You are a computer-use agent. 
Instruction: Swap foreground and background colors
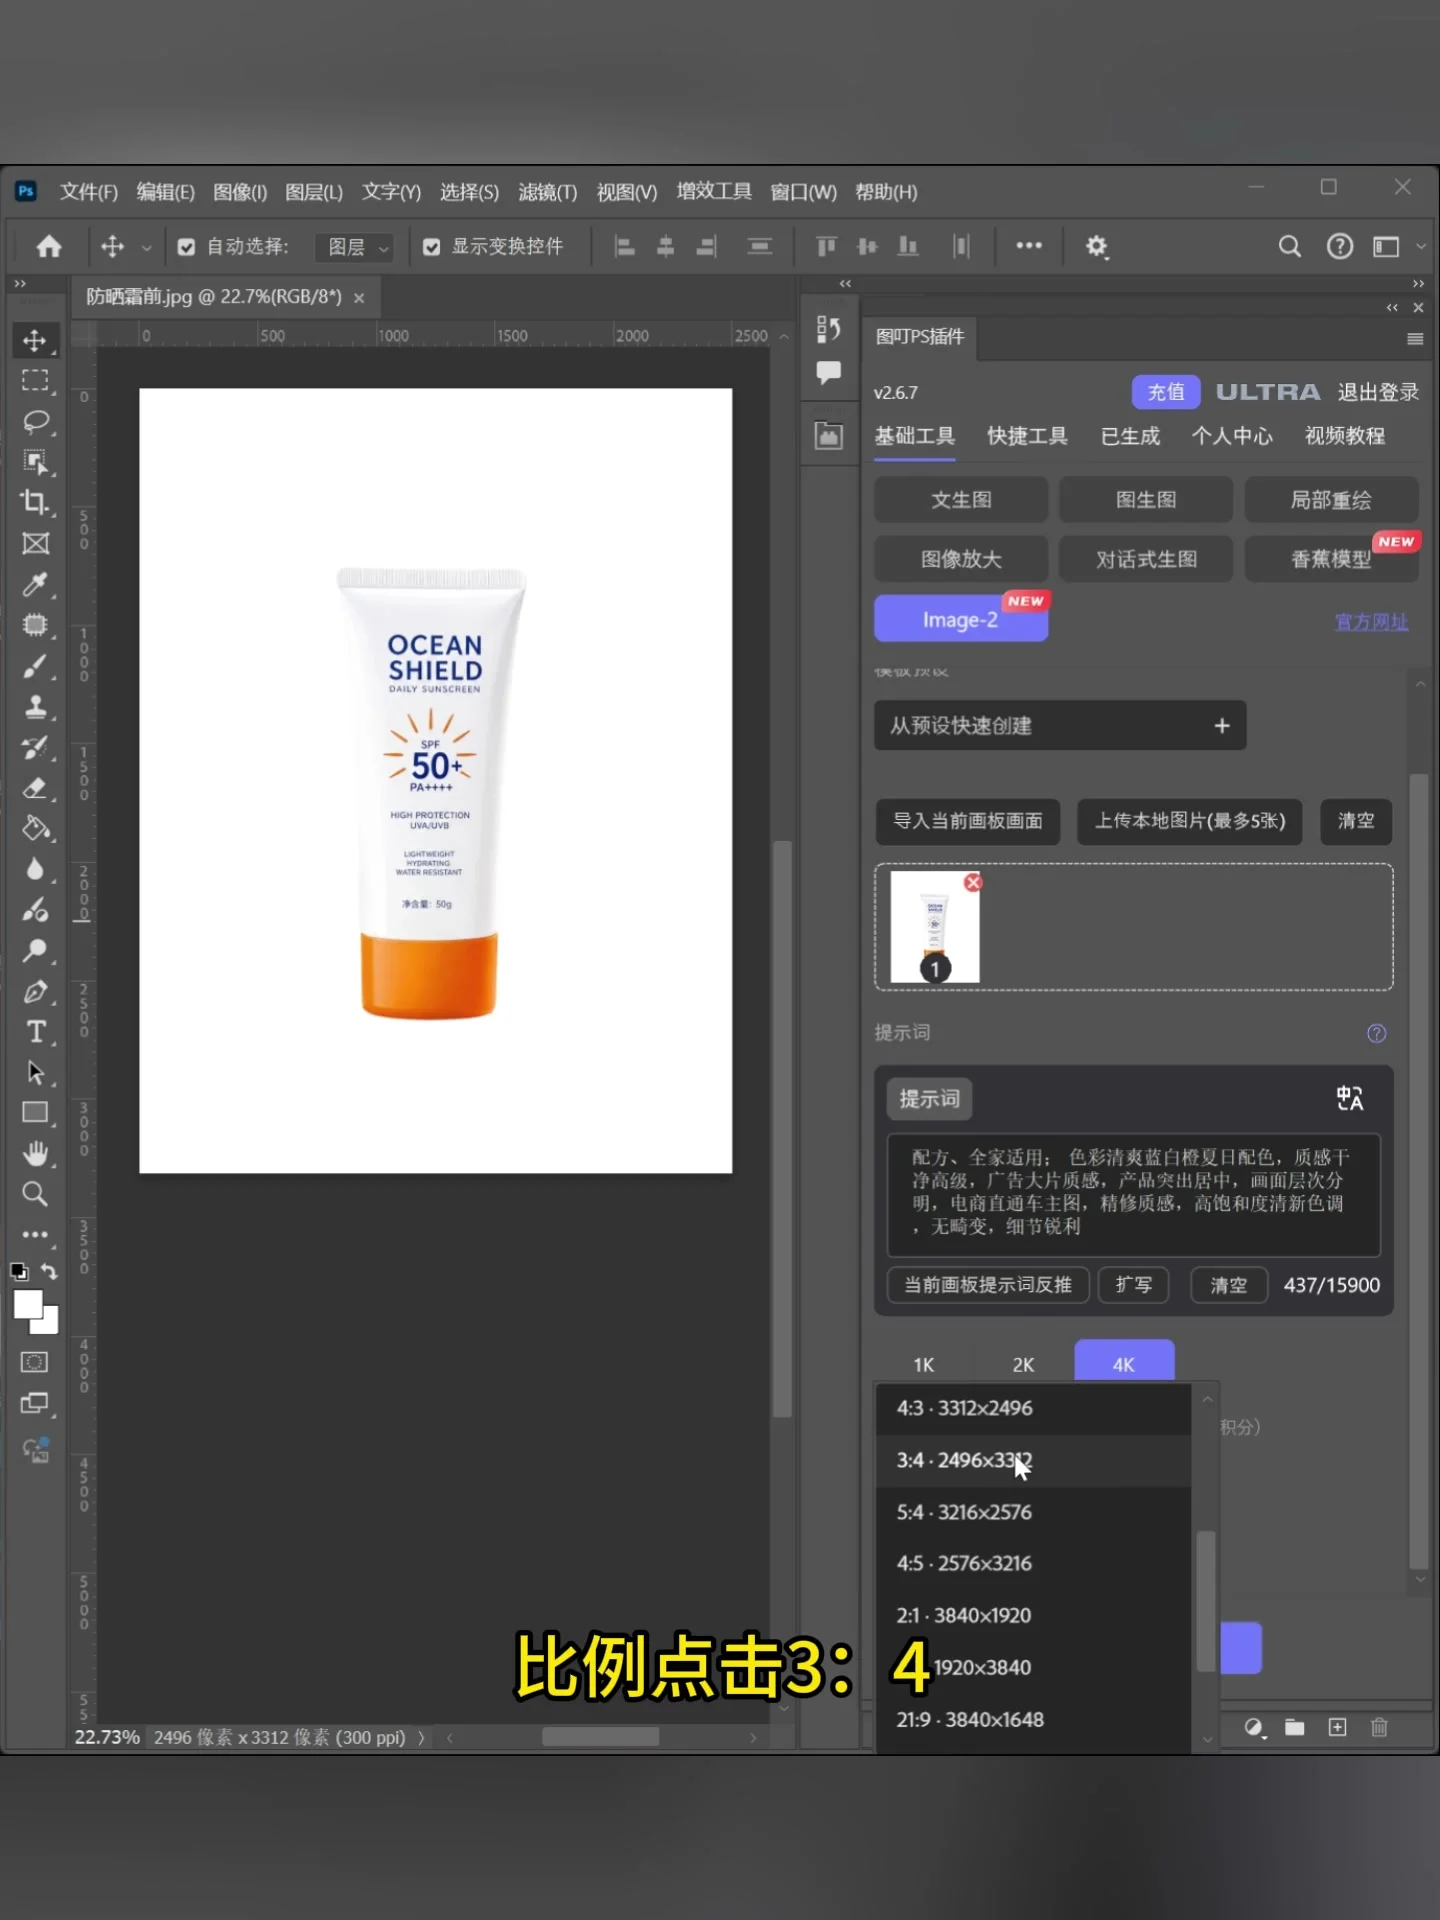pos(49,1272)
